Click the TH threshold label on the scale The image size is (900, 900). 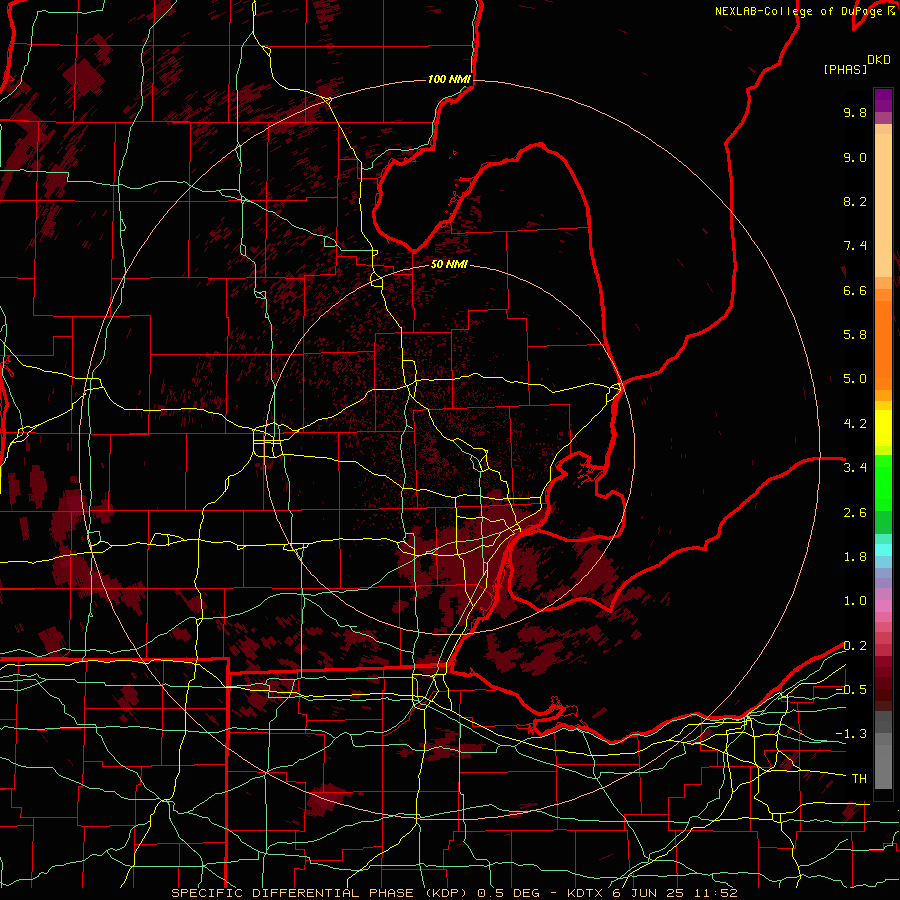click(859, 779)
